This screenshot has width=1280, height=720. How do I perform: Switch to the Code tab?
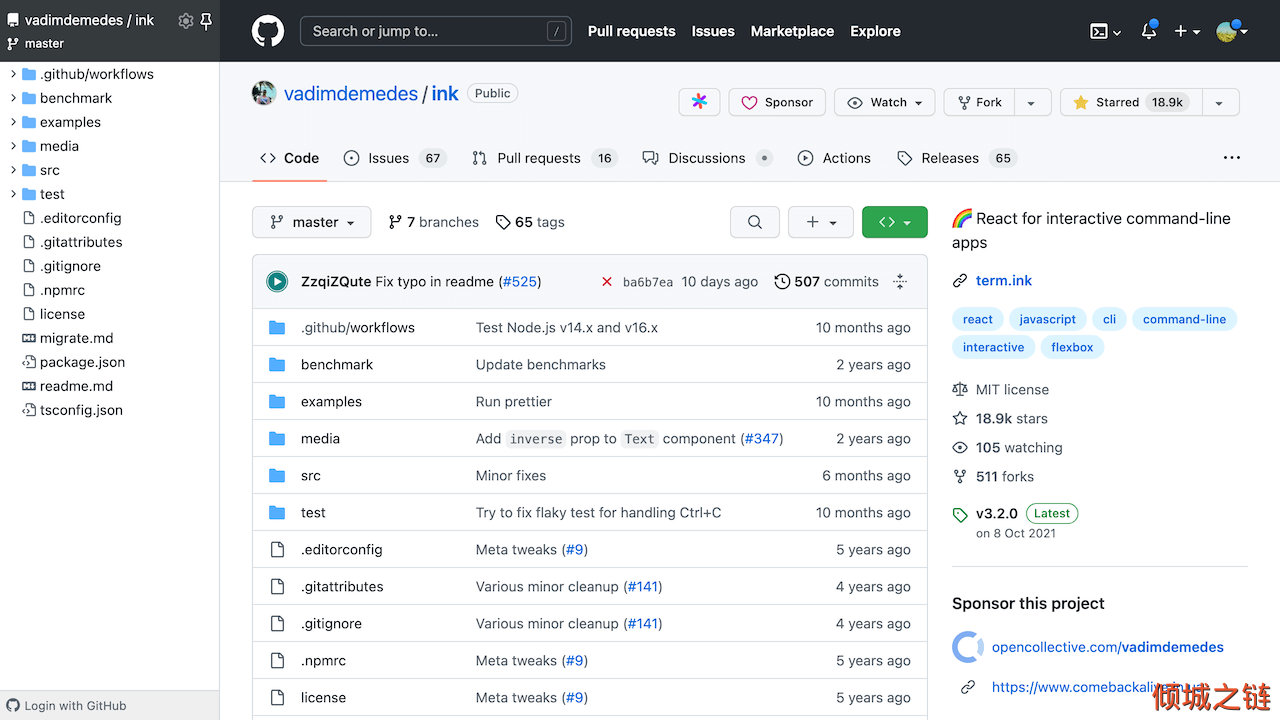pos(290,158)
